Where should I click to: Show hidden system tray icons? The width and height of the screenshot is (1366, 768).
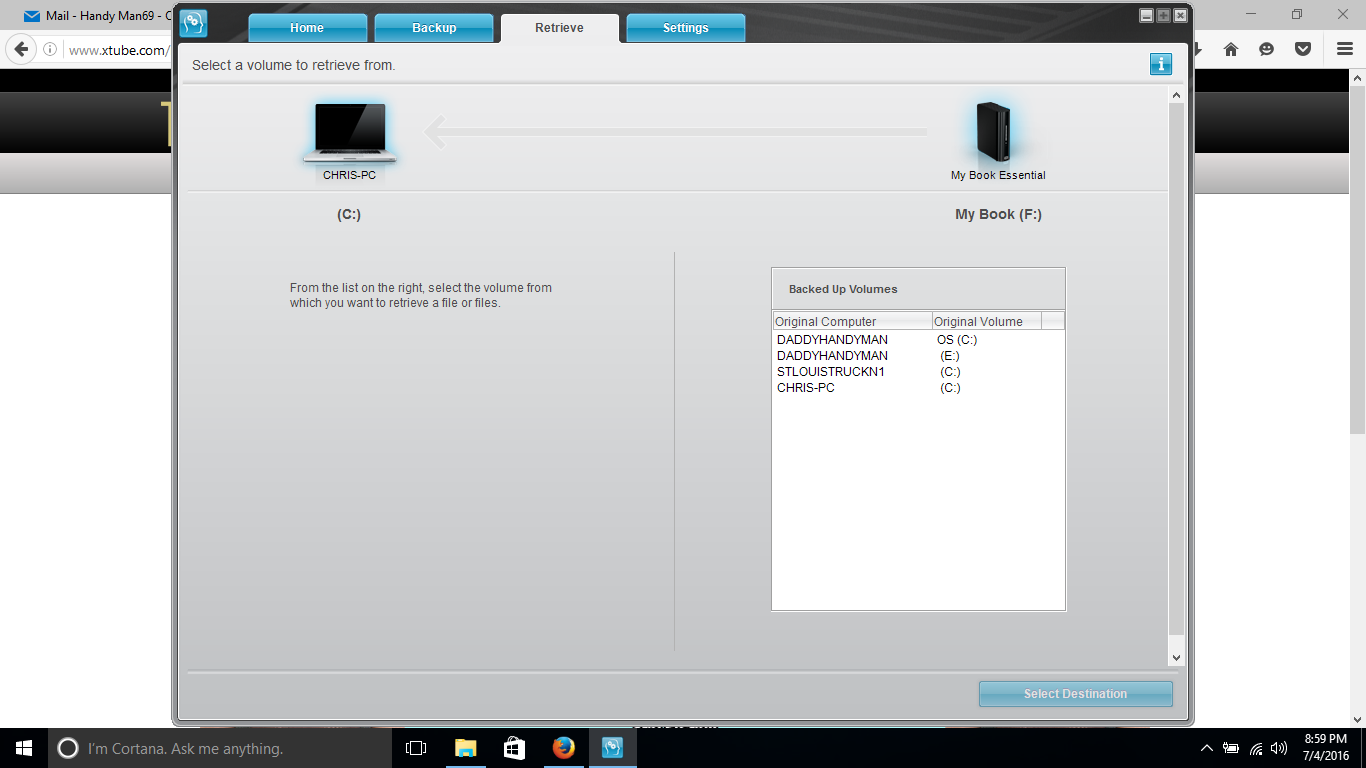1207,748
